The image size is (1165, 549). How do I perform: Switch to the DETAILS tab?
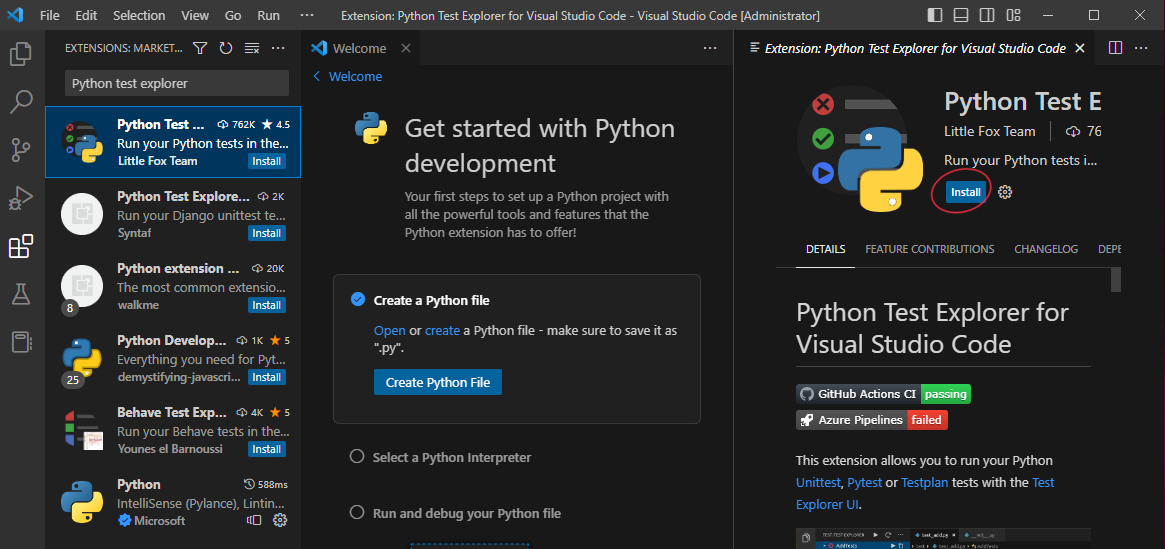pyautogui.click(x=825, y=249)
